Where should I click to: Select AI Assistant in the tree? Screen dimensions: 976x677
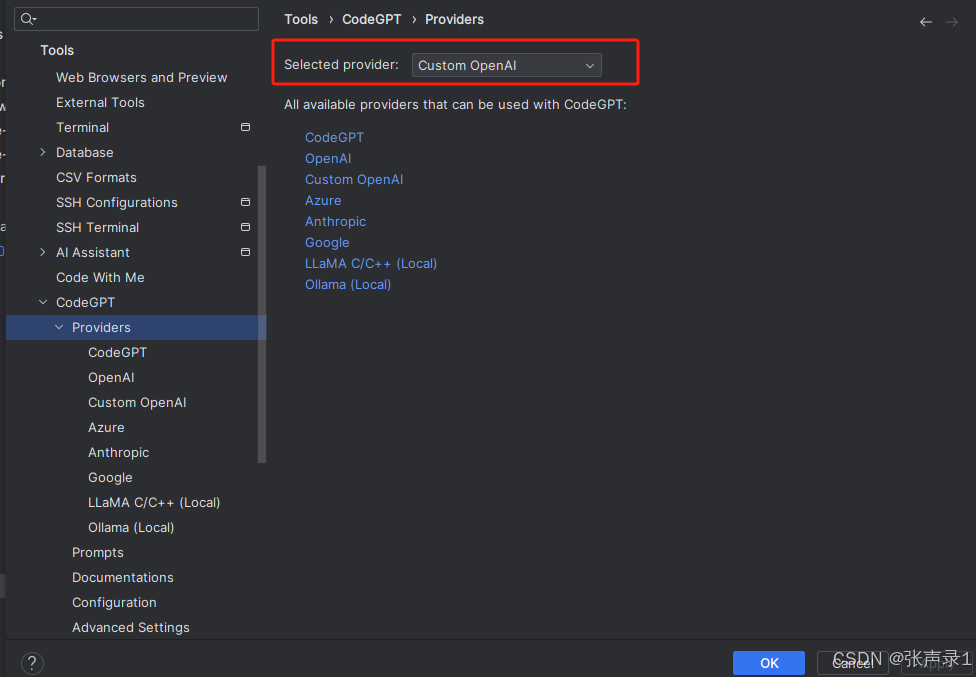point(93,252)
